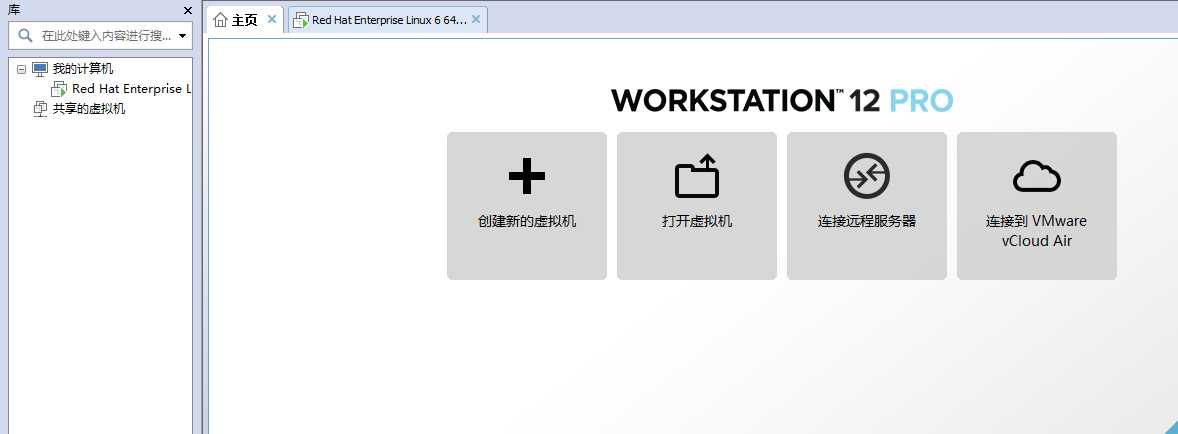Switch to the Red Hat Enterprise Linux 6 64 tab
Image resolution: width=1178 pixels, height=434 pixels.
click(388, 20)
